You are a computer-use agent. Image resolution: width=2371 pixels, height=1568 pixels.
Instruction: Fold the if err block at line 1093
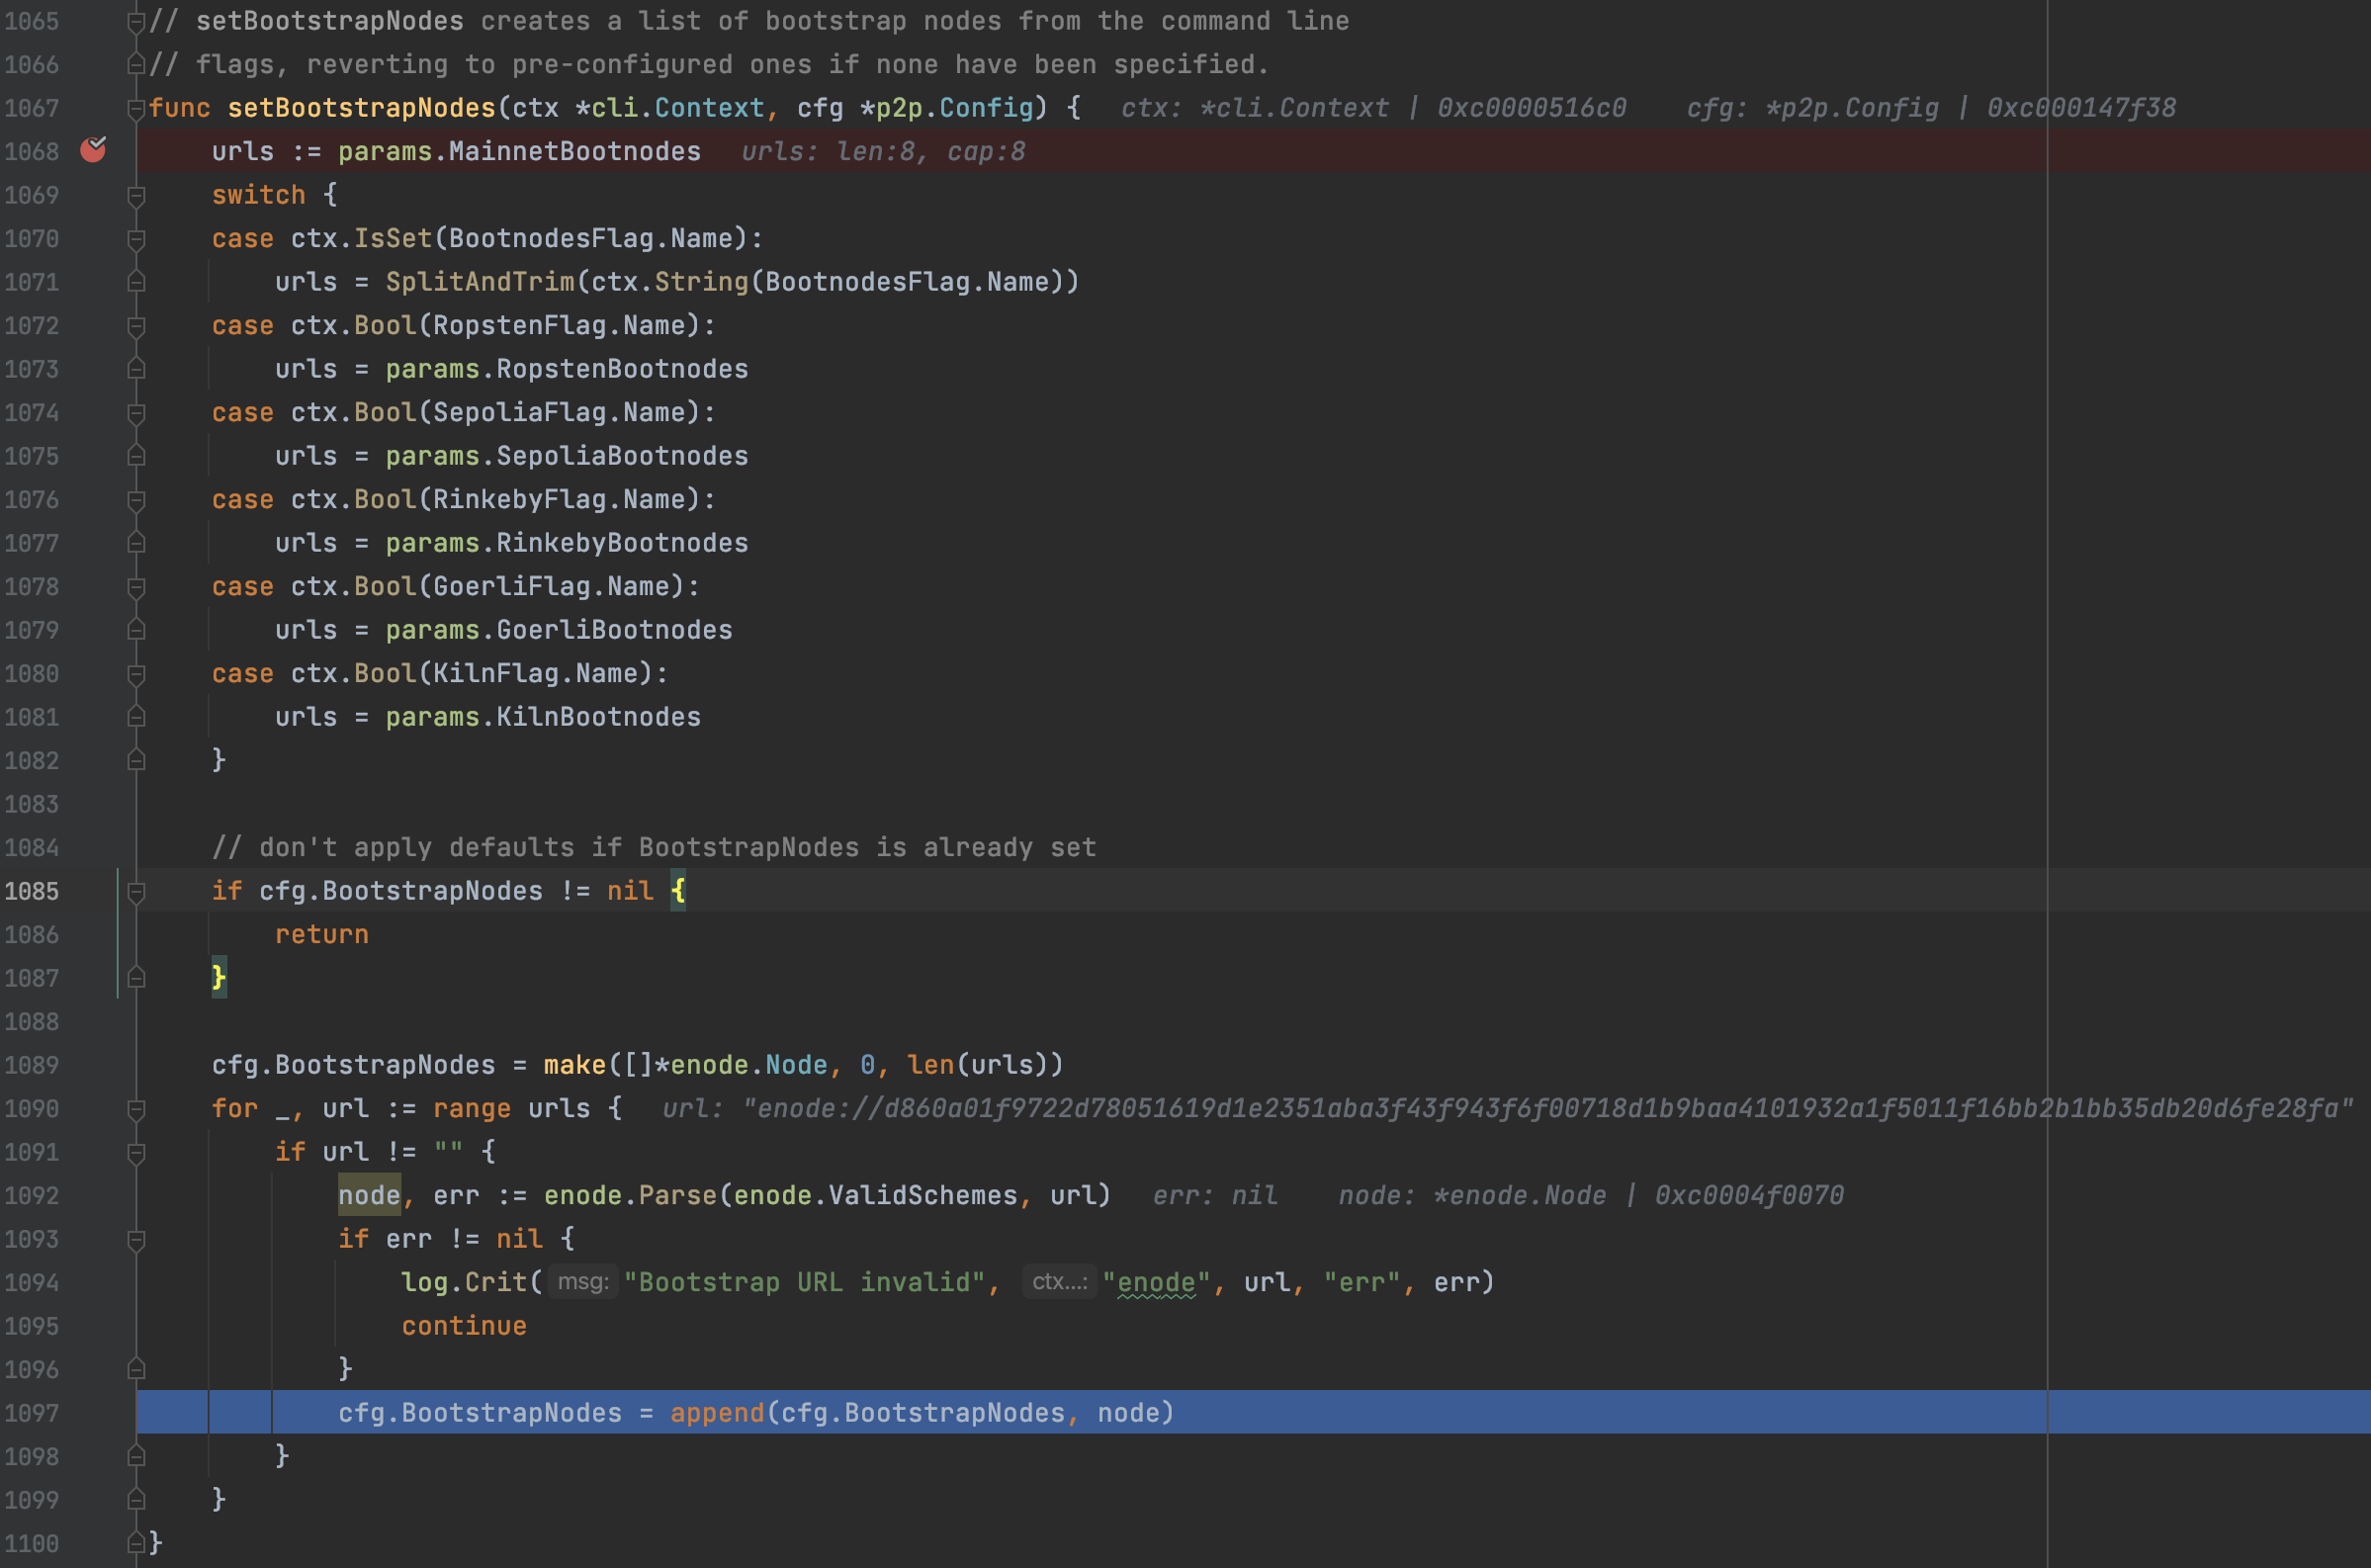pos(137,1239)
